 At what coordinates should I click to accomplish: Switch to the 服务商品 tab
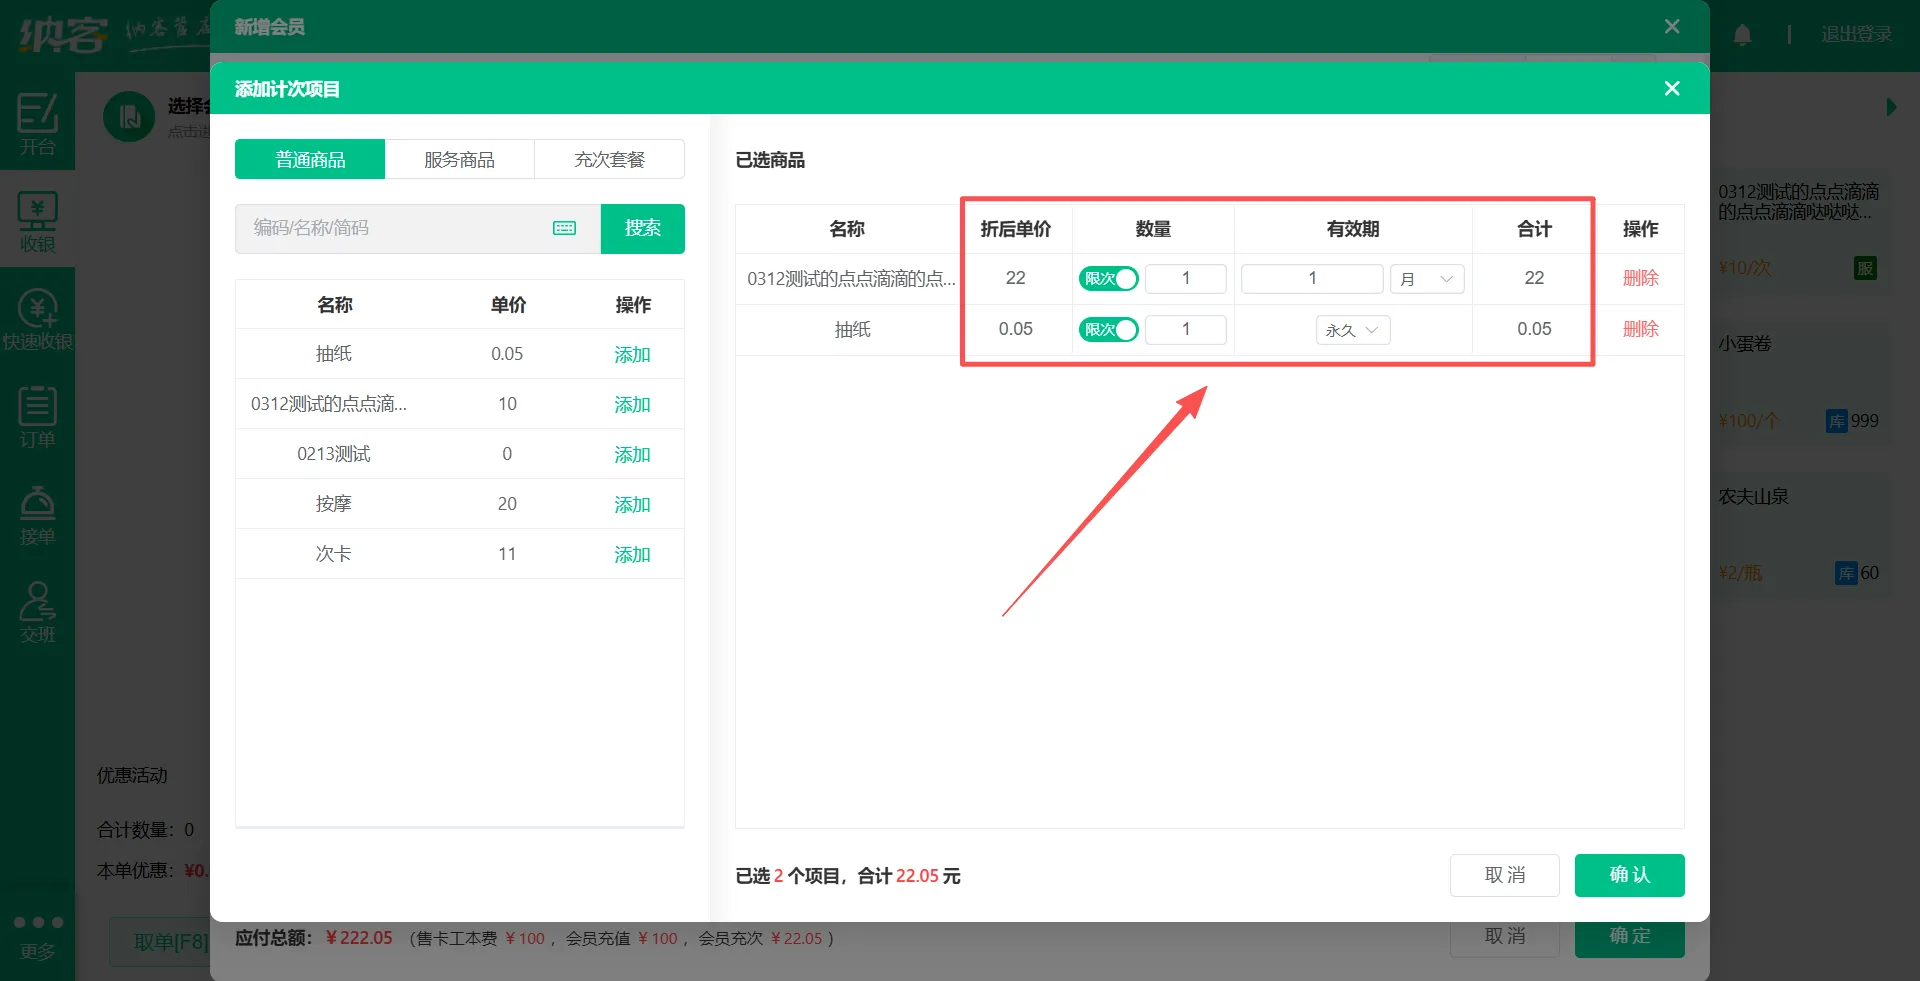click(x=459, y=160)
